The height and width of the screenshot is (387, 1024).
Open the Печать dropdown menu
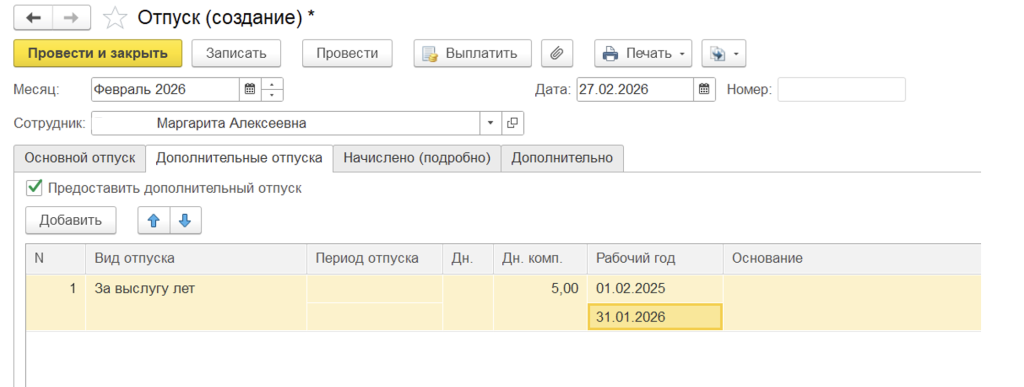(643, 54)
